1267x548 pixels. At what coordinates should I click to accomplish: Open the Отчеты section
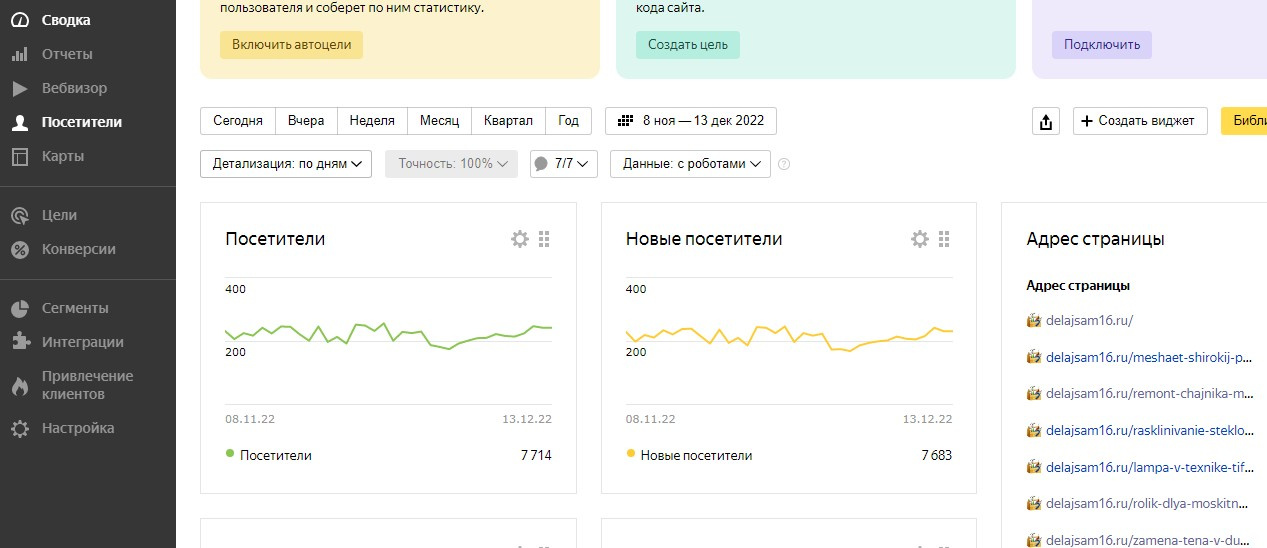[x=67, y=54]
